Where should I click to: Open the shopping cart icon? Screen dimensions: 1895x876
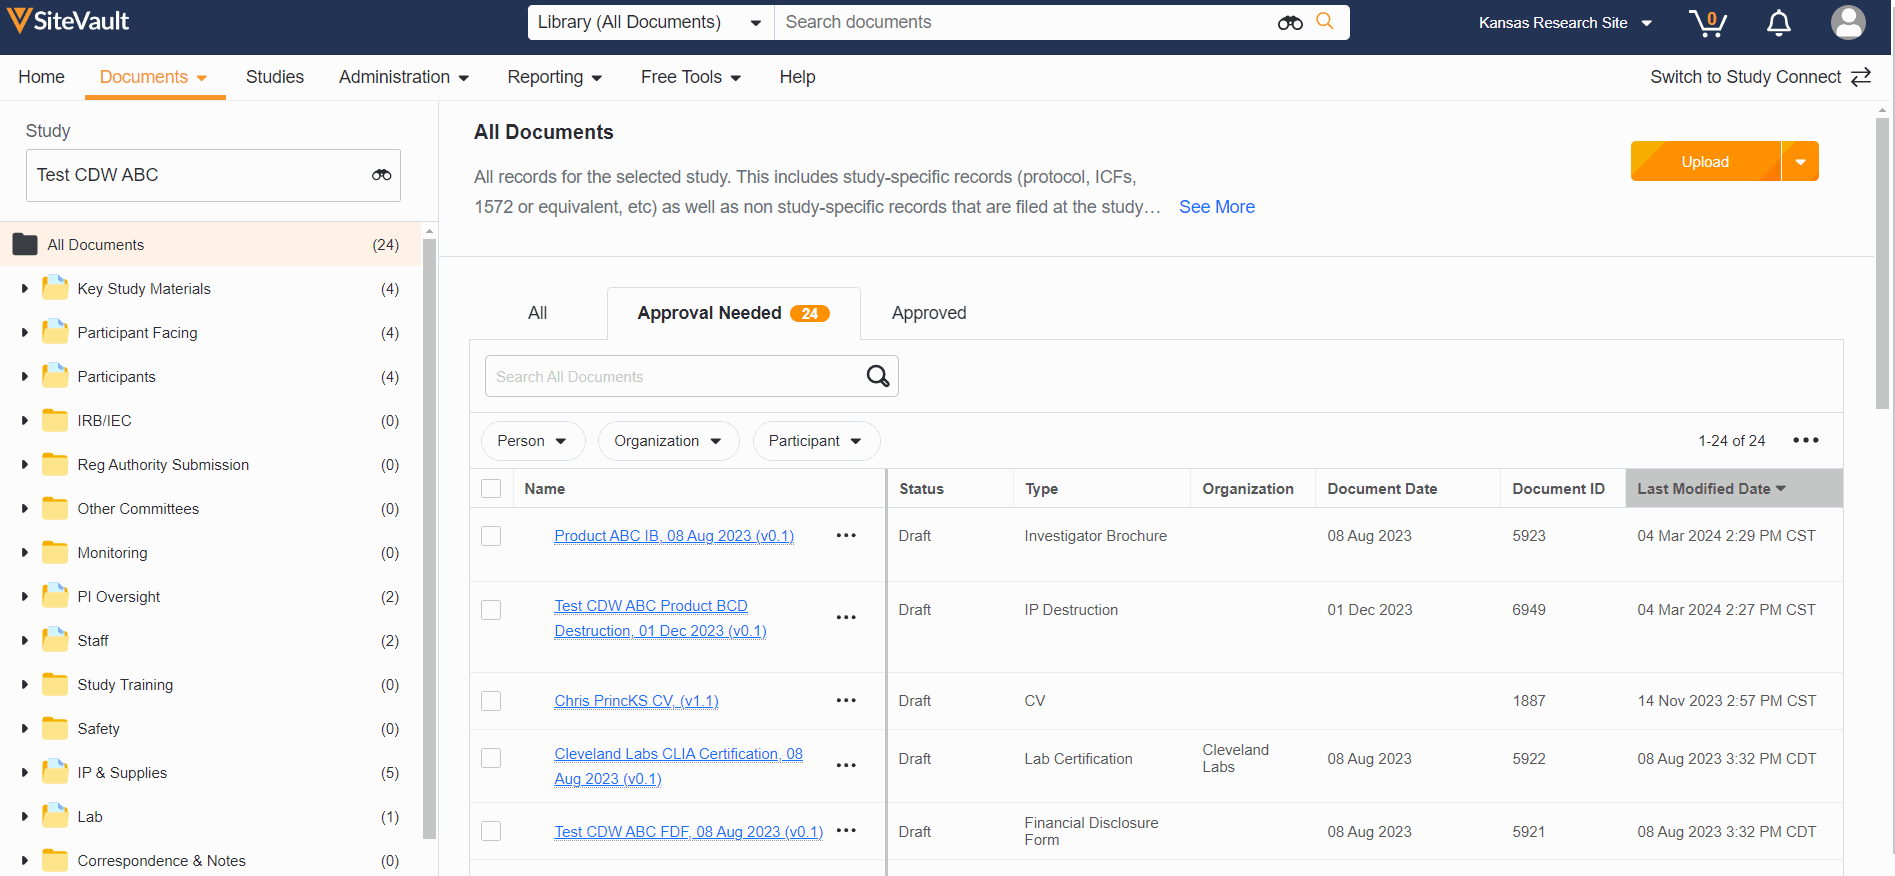coord(1707,23)
